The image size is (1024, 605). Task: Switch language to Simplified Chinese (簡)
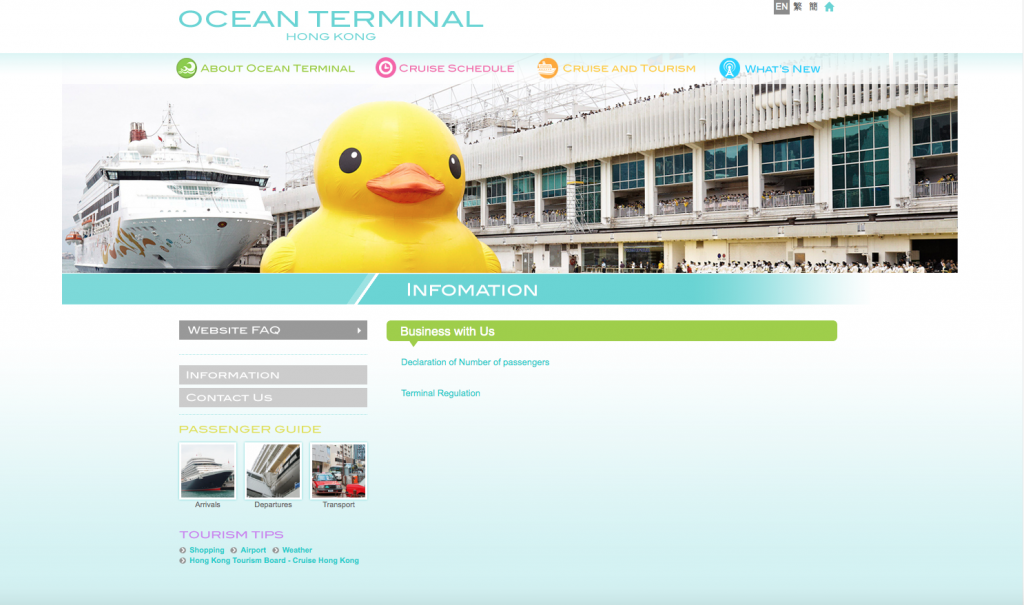[x=813, y=7]
